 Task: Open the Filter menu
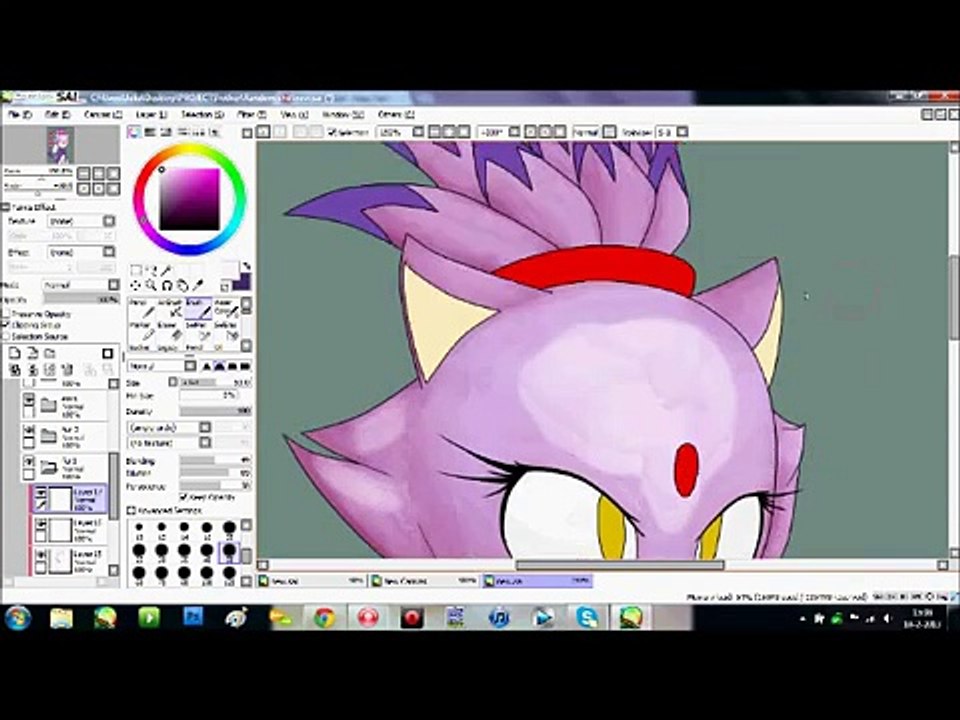pyautogui.click(x=251, y=114)
